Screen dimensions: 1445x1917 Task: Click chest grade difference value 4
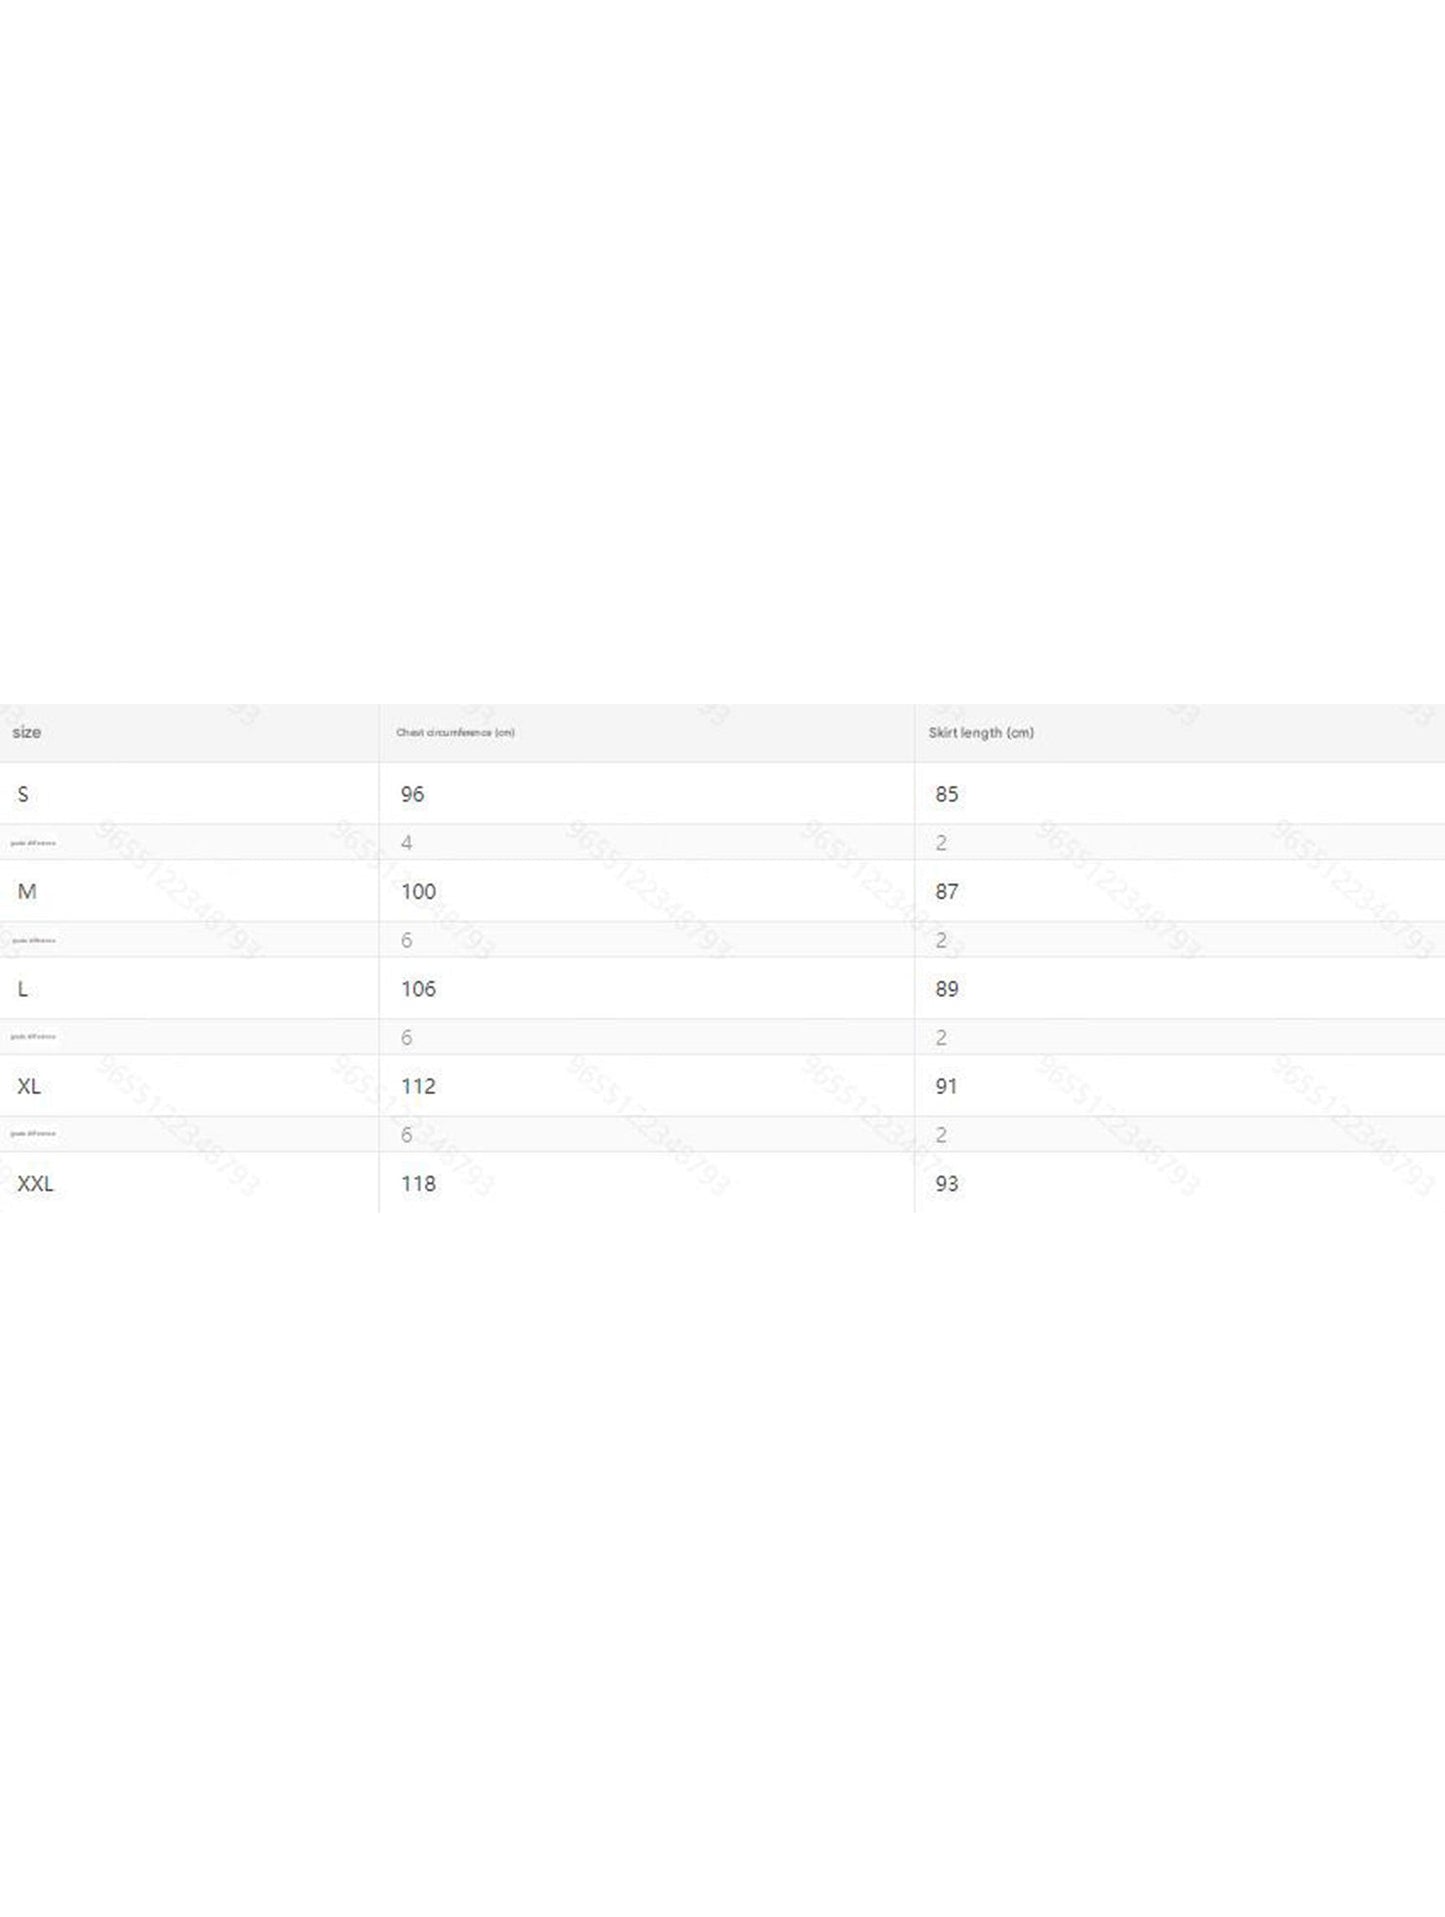pos(406,843)
